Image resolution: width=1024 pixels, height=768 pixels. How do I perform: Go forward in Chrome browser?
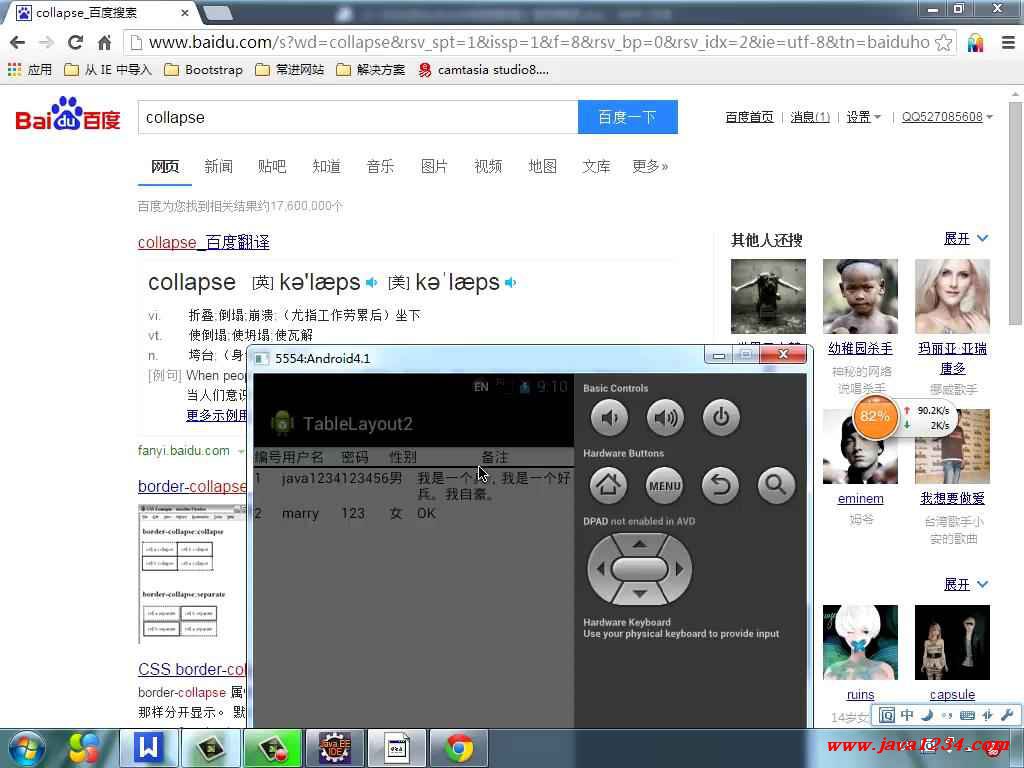46,42
